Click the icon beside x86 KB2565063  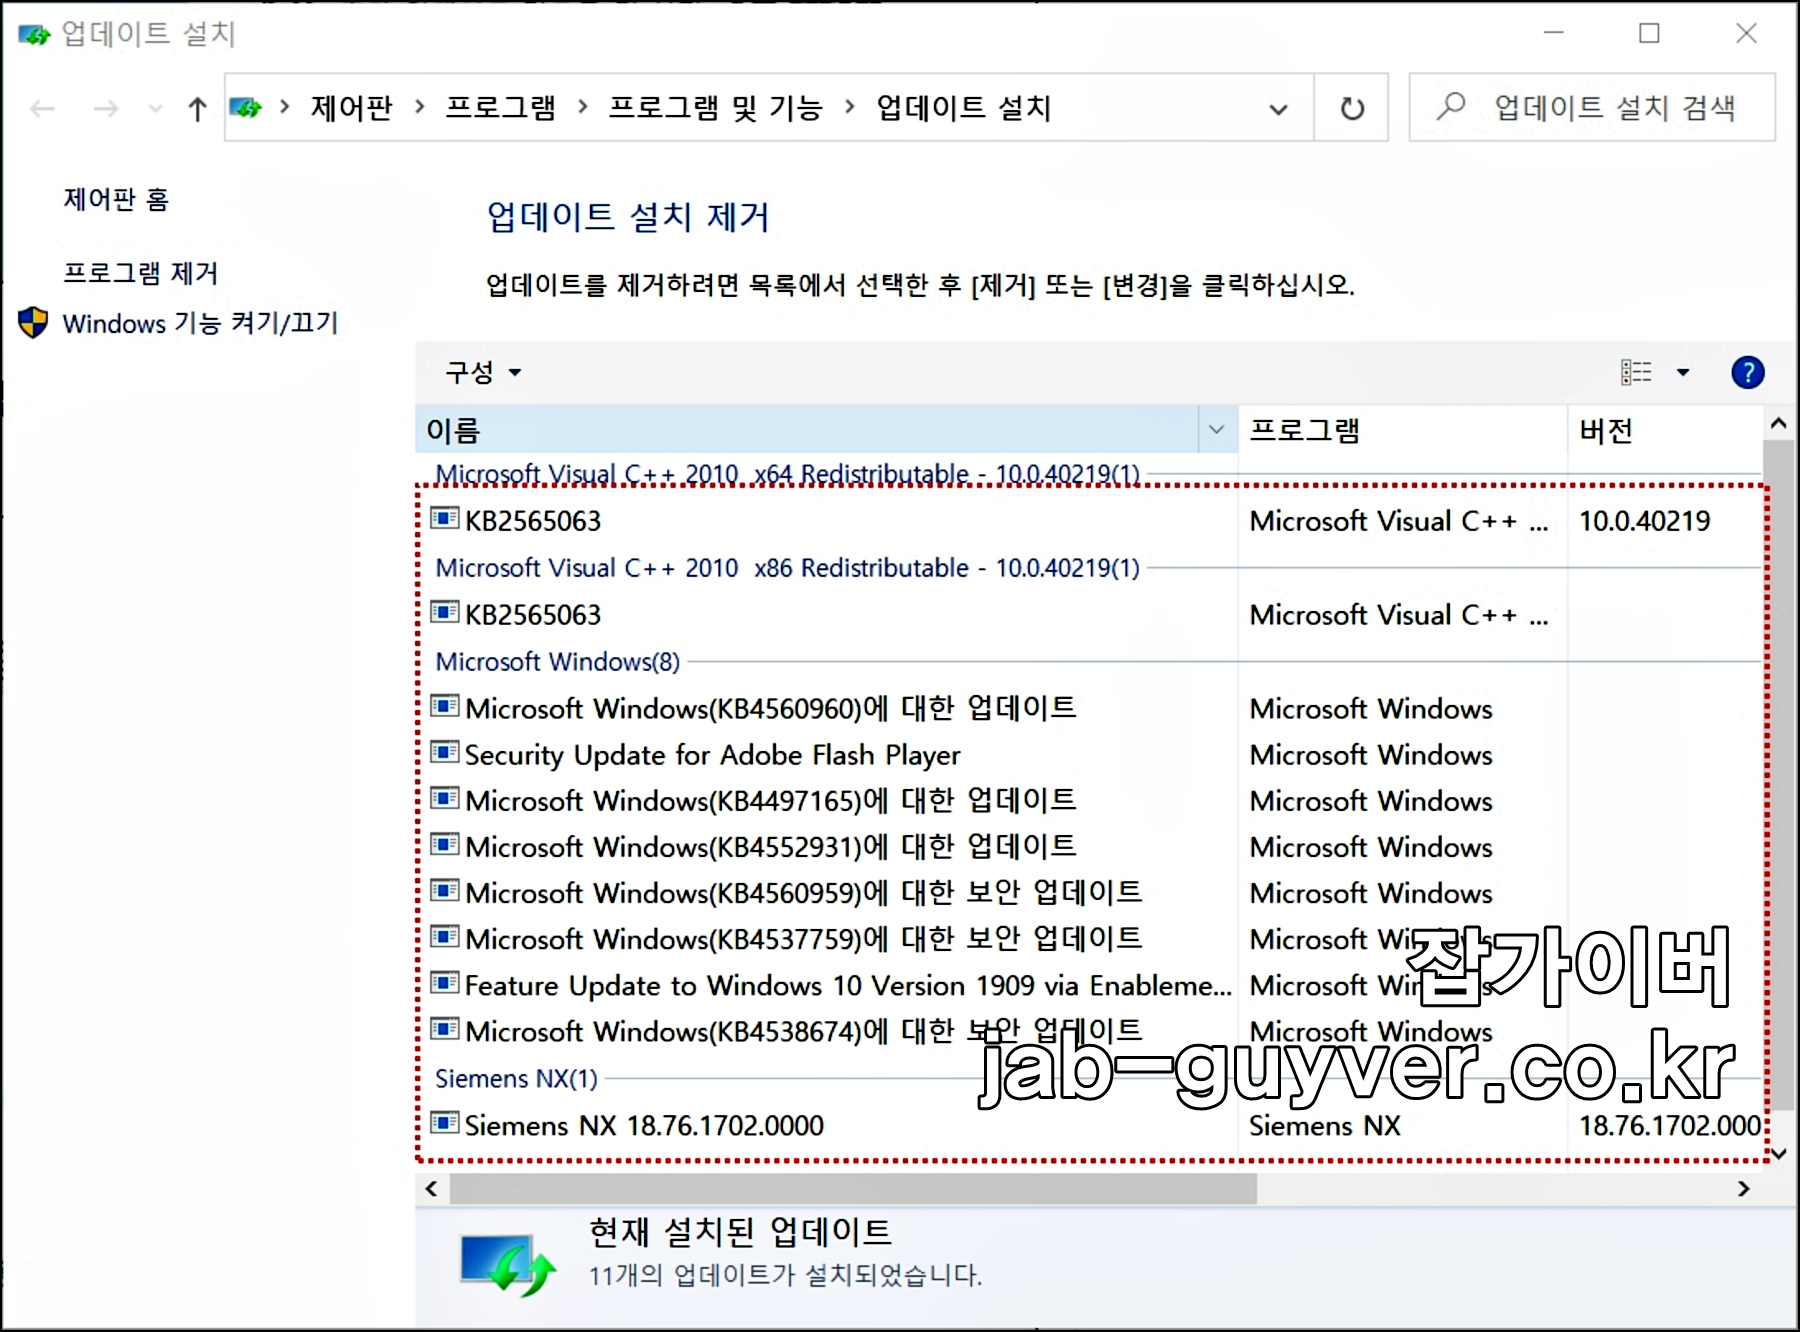(x=445, y=612)
